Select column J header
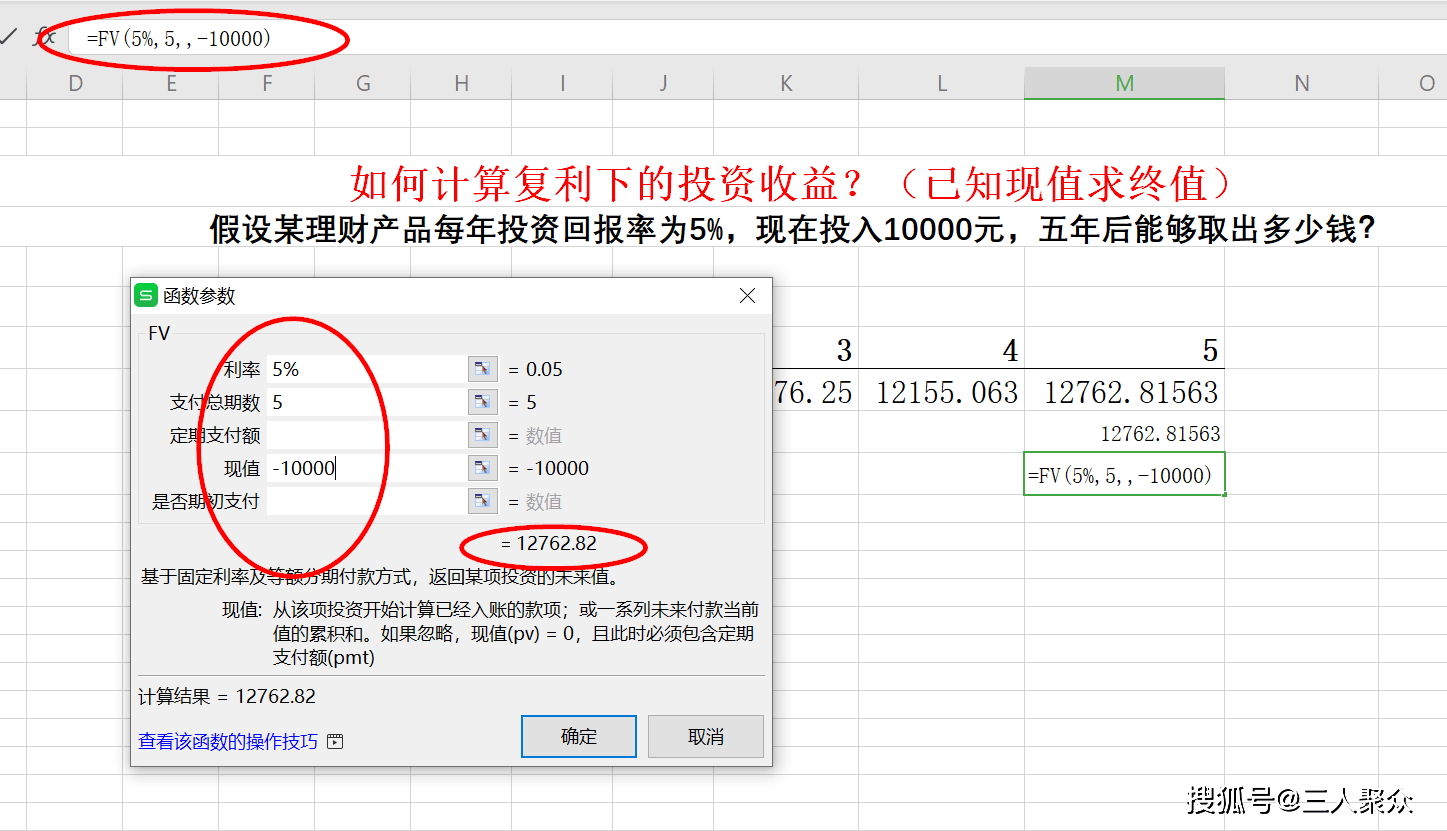The image size is (1447, 831). point(663,84)
